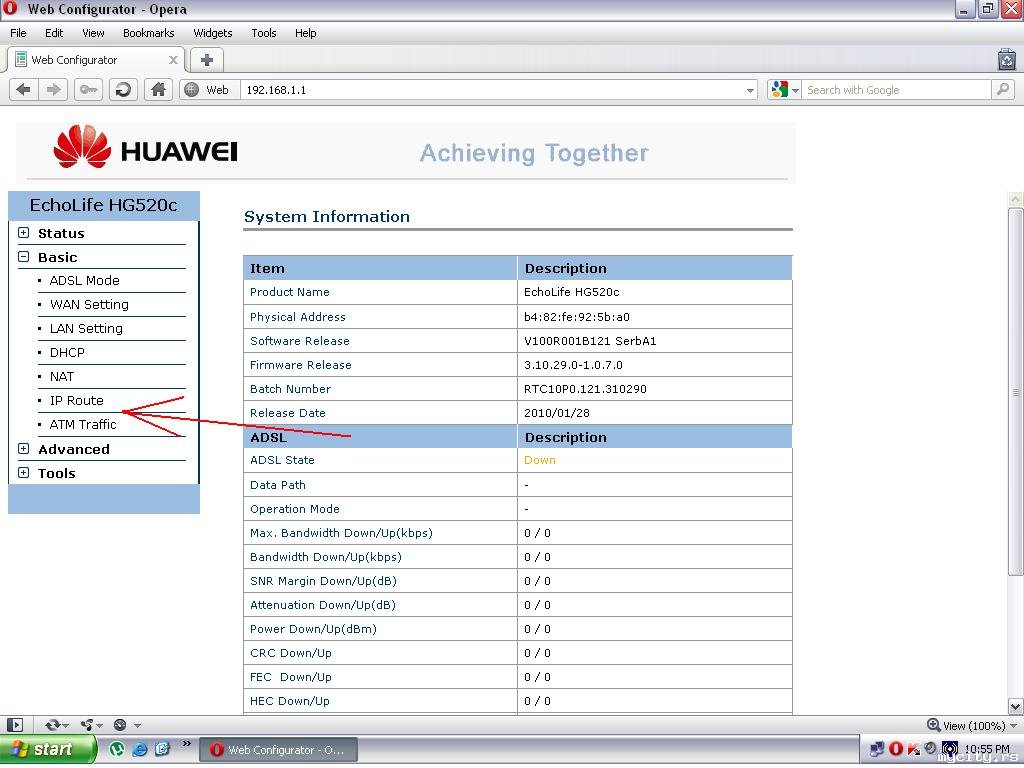Switch to Web Configurator taskbar button
The width and height of the screenshot is (1024, 768).
[278, 750]
